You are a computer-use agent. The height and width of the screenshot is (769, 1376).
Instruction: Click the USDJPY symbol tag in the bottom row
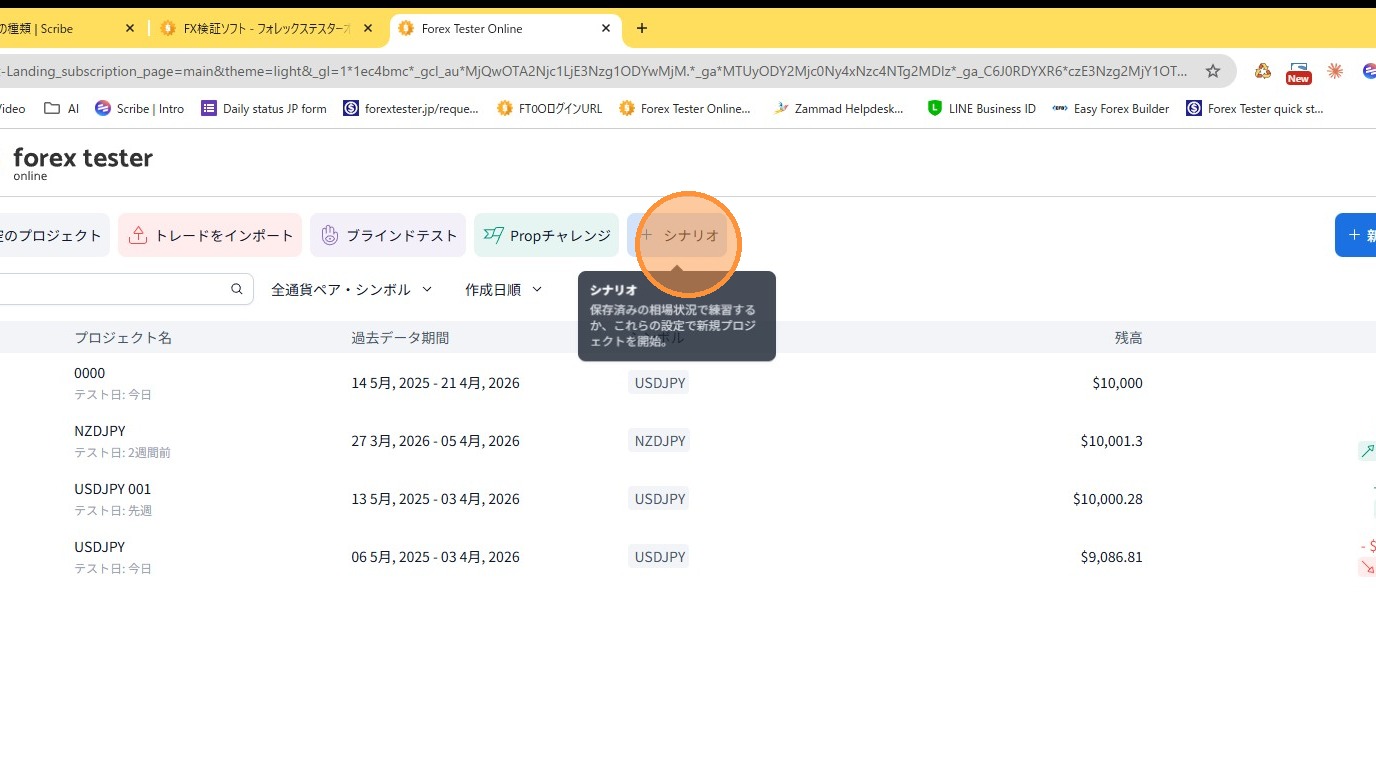(660, 557)
